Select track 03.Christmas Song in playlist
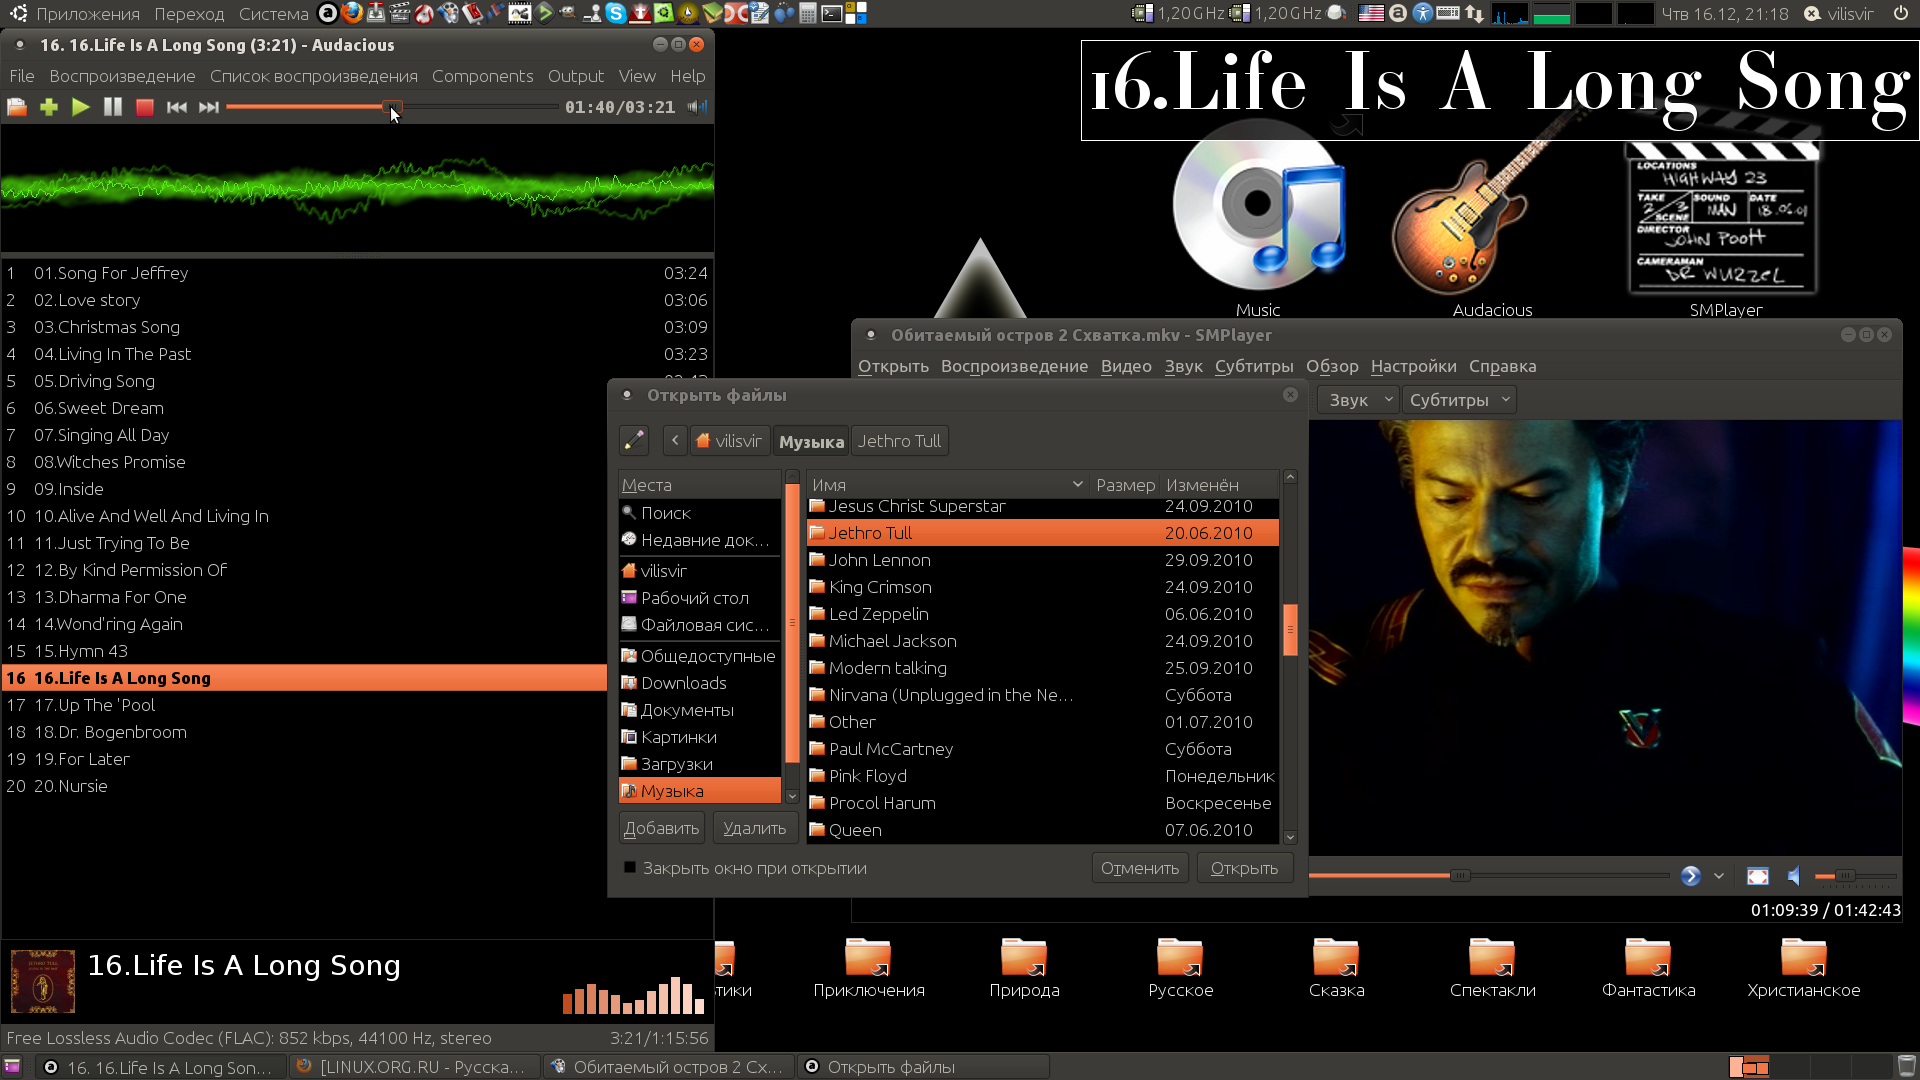Screen dimensions: 1920x1080 [x=357, y=327]
